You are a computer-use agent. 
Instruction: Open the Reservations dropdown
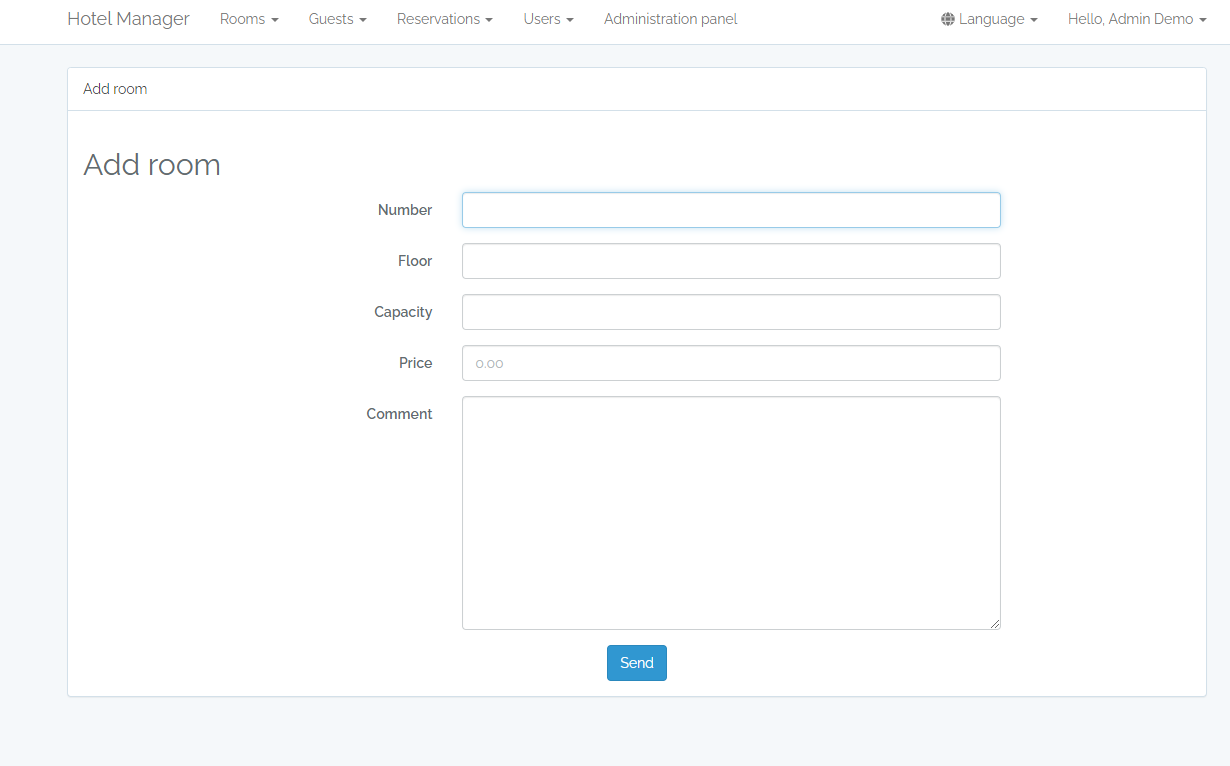tap(444, 19)
